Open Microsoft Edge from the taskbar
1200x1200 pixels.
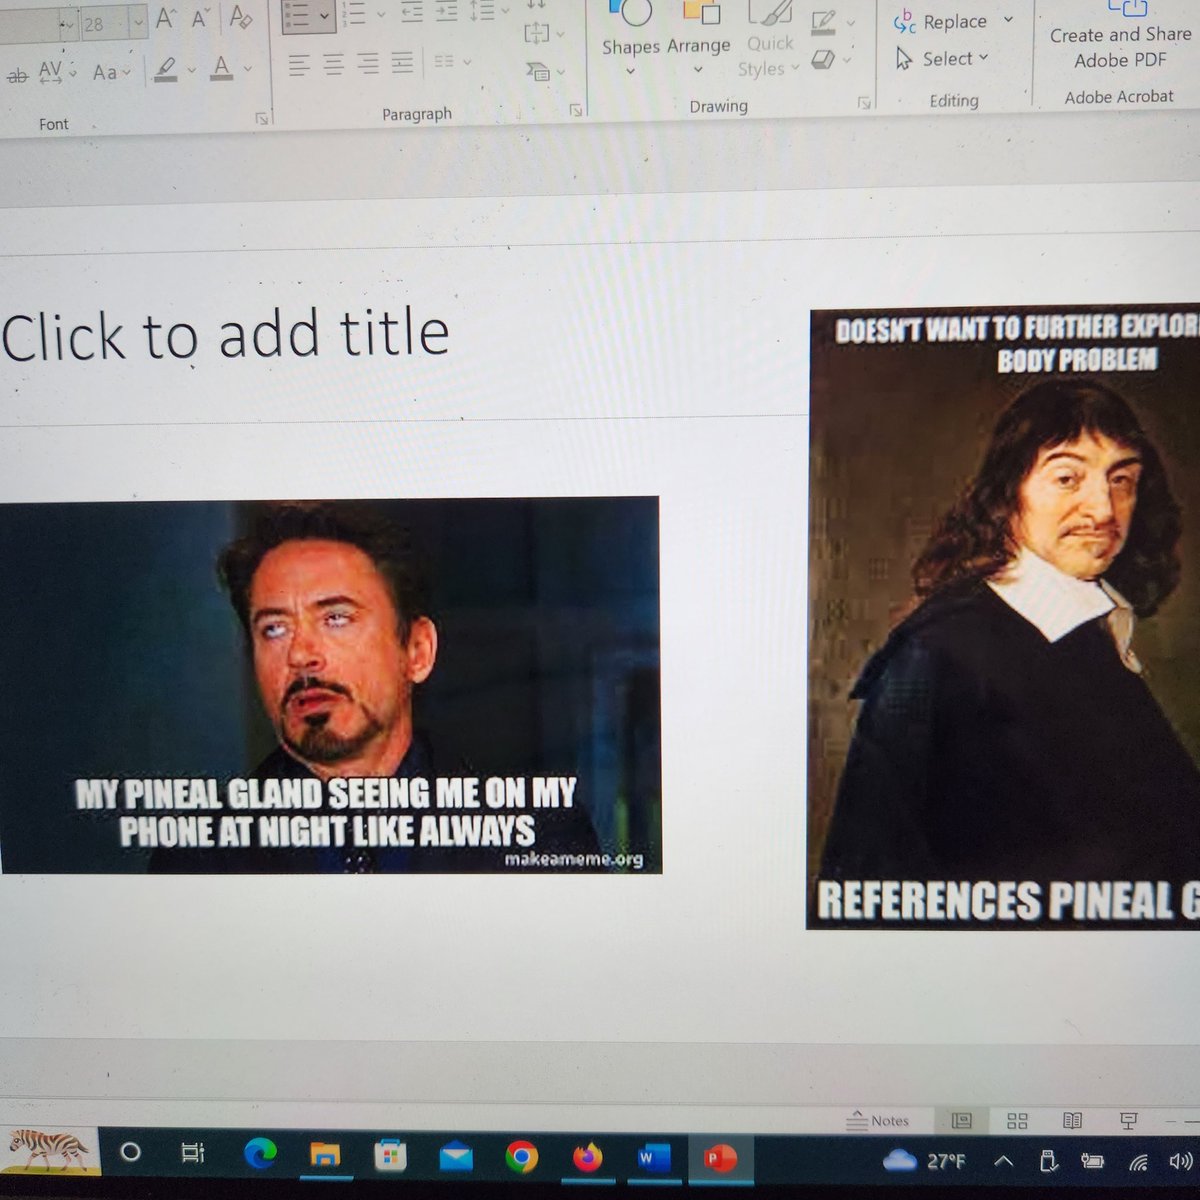(x=260, y=1155)
